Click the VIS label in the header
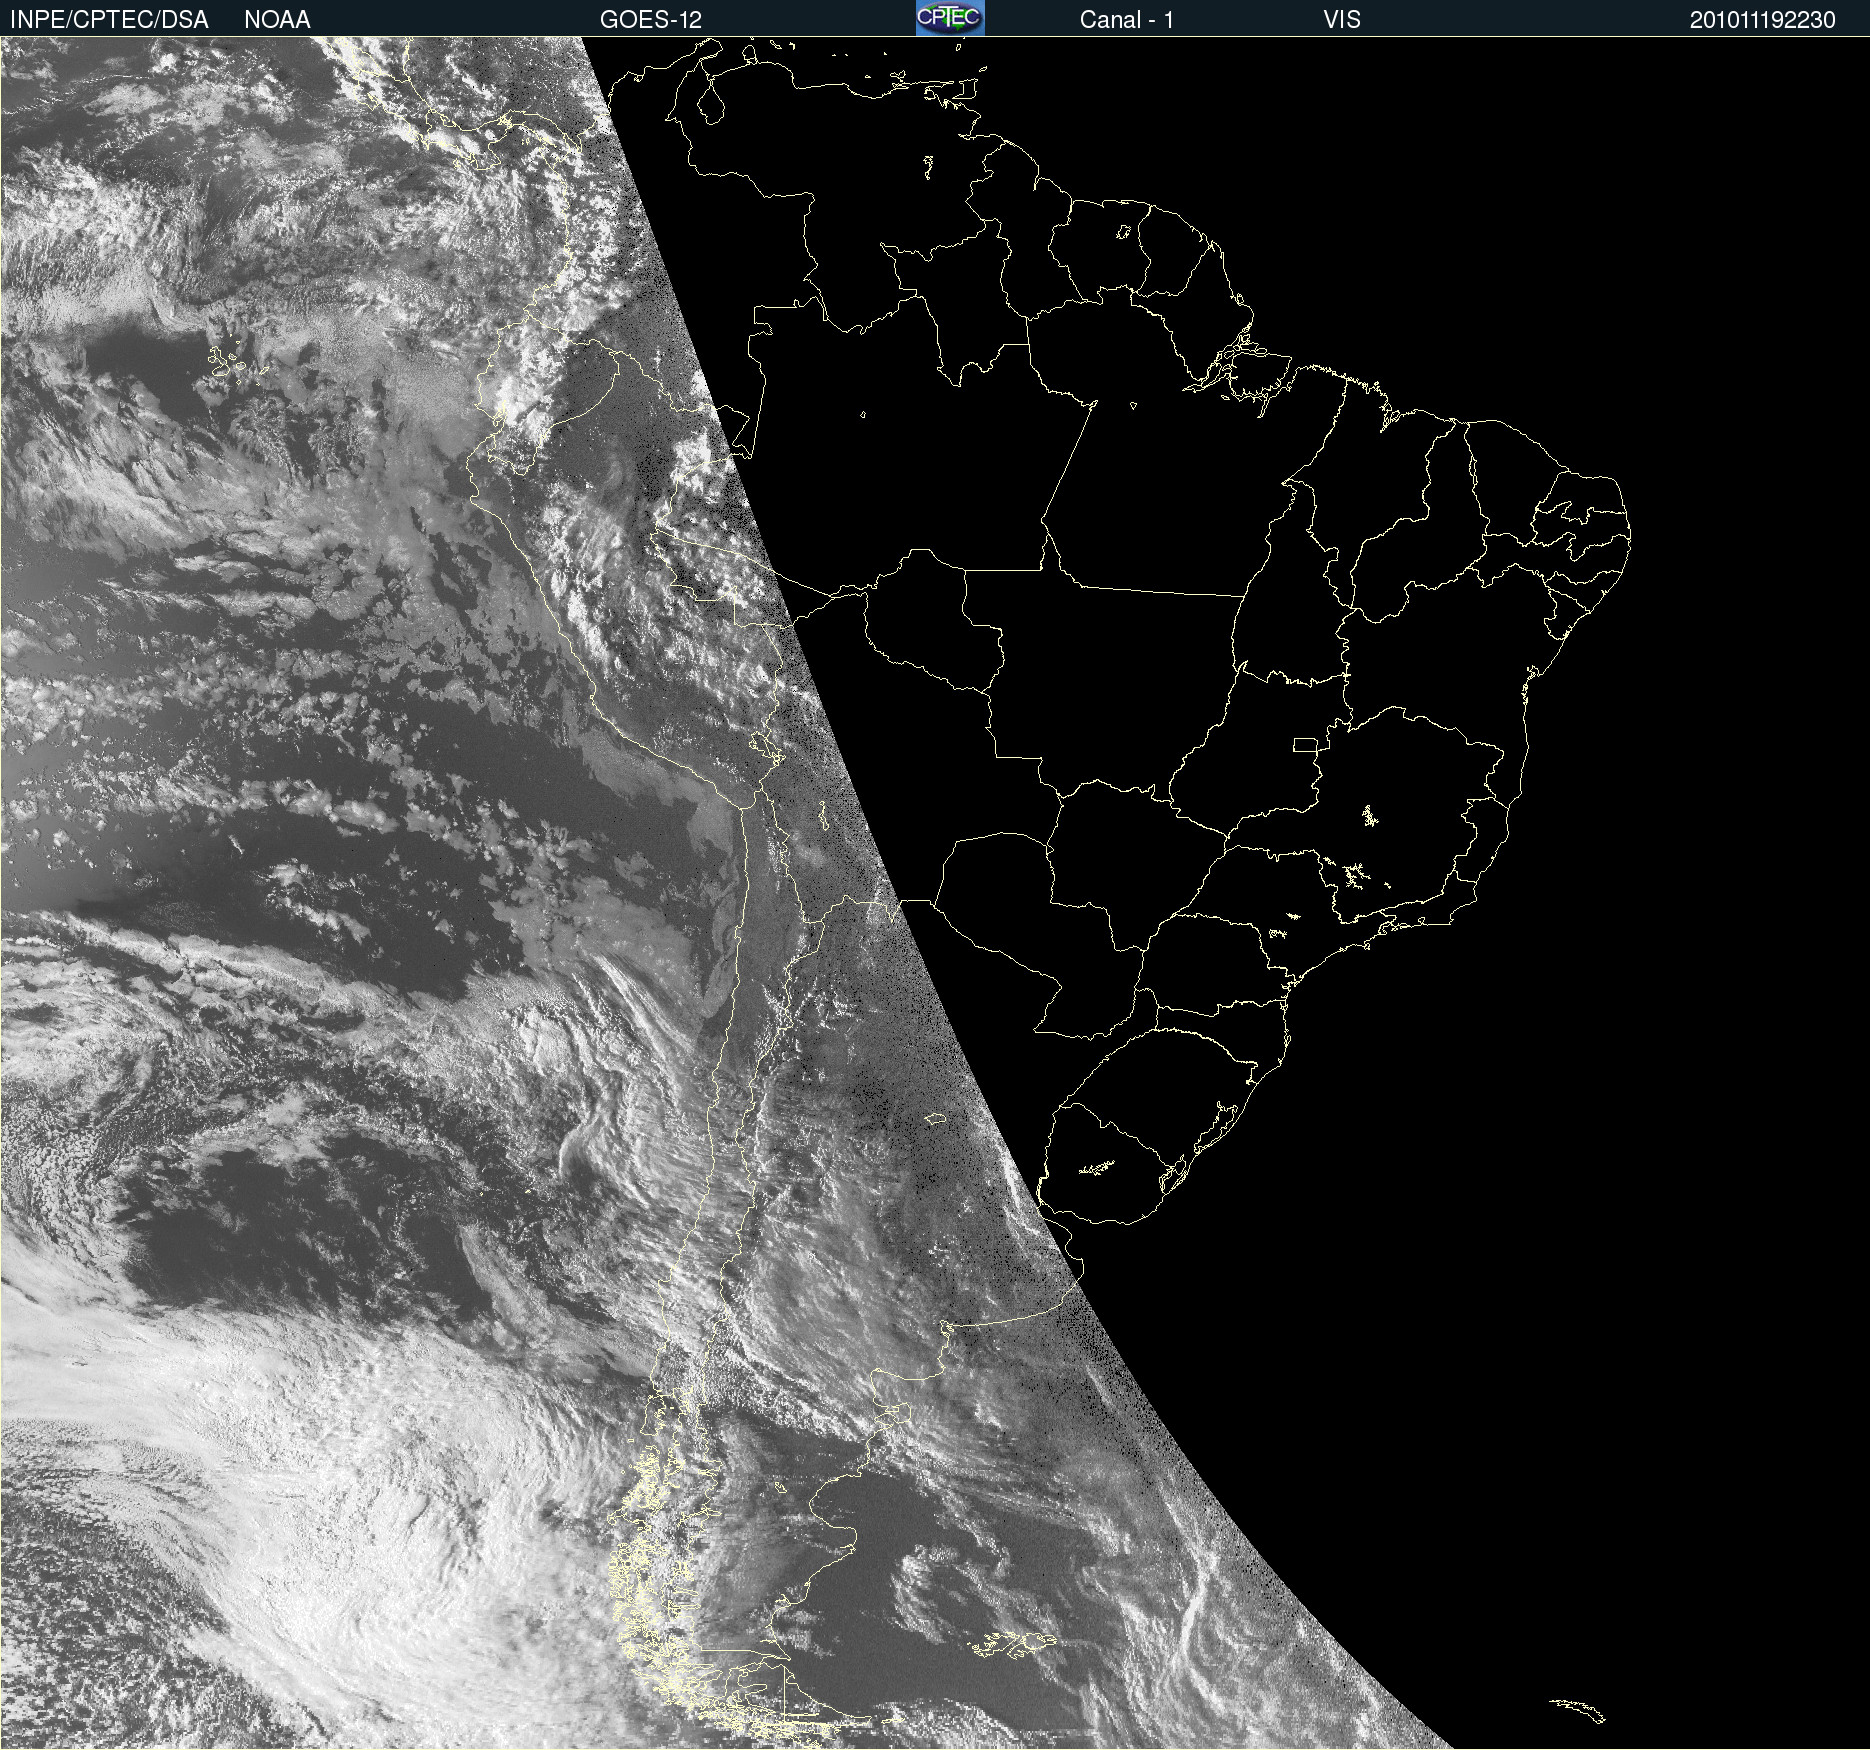Image resolution: width=1870 pixels, height=1750 pixels. [x=1342, y=20]
